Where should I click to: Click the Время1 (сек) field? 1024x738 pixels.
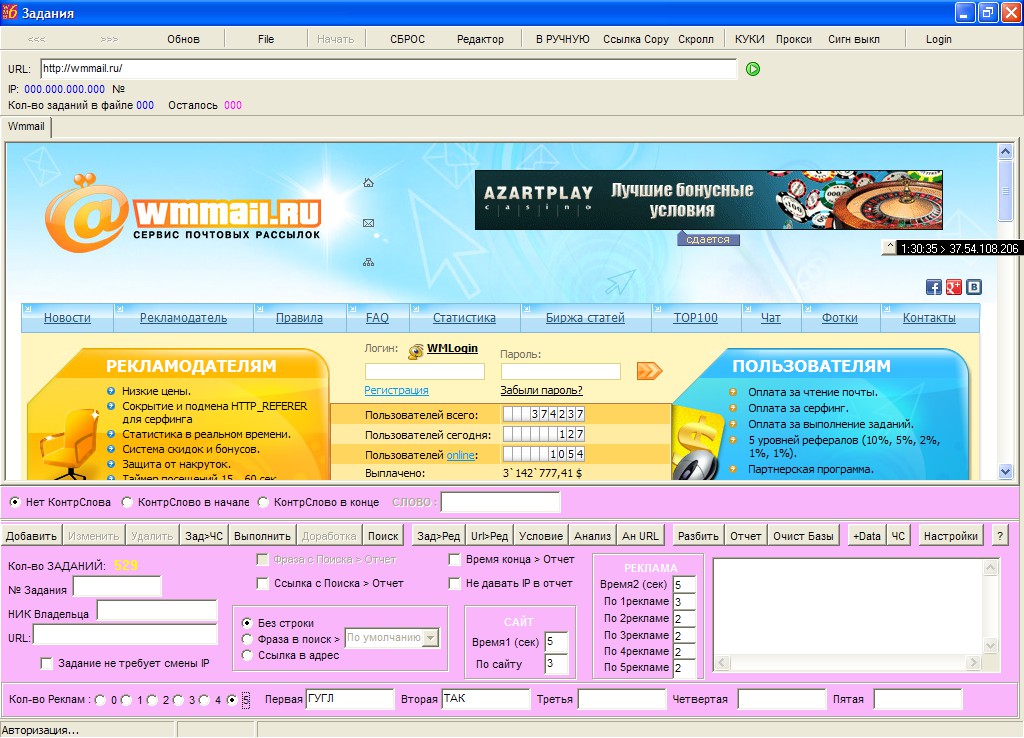click(556, 641)
